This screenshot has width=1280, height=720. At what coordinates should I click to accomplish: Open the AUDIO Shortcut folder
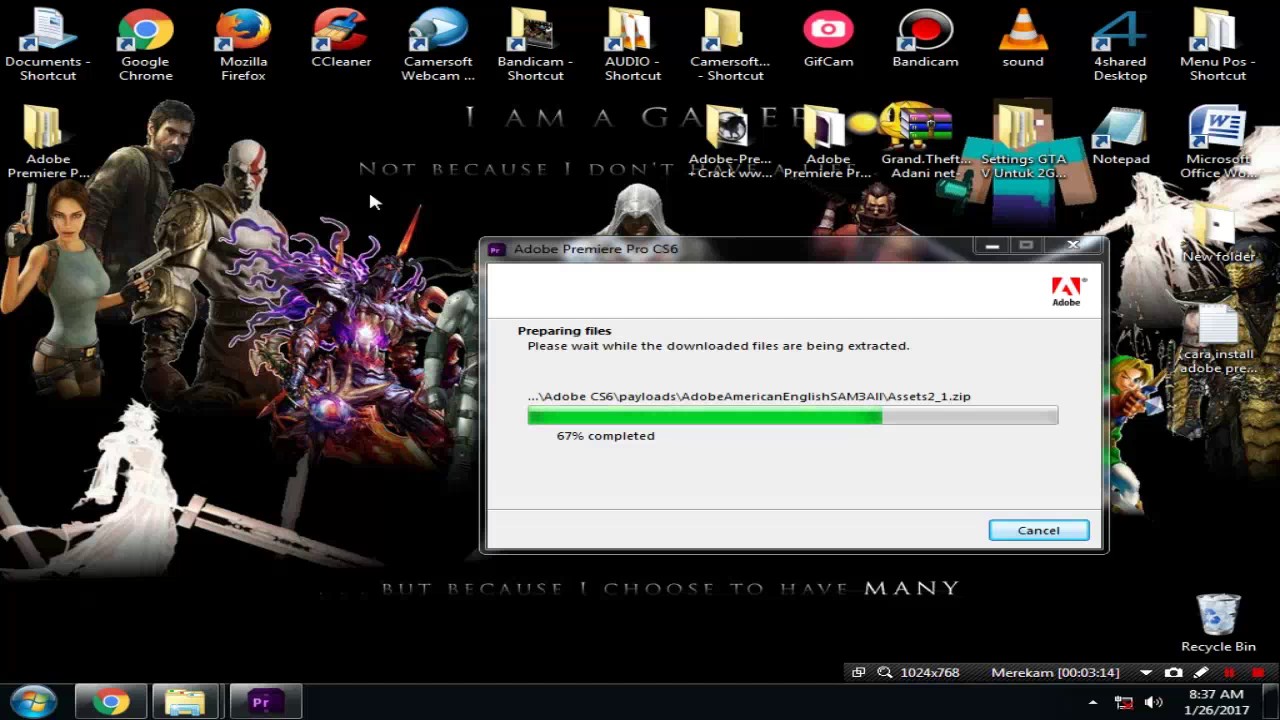pos(632,45)
